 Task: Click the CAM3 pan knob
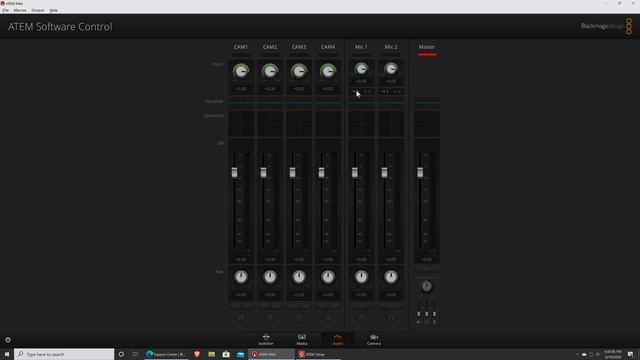pyautogui.click(x=299, y=277)
